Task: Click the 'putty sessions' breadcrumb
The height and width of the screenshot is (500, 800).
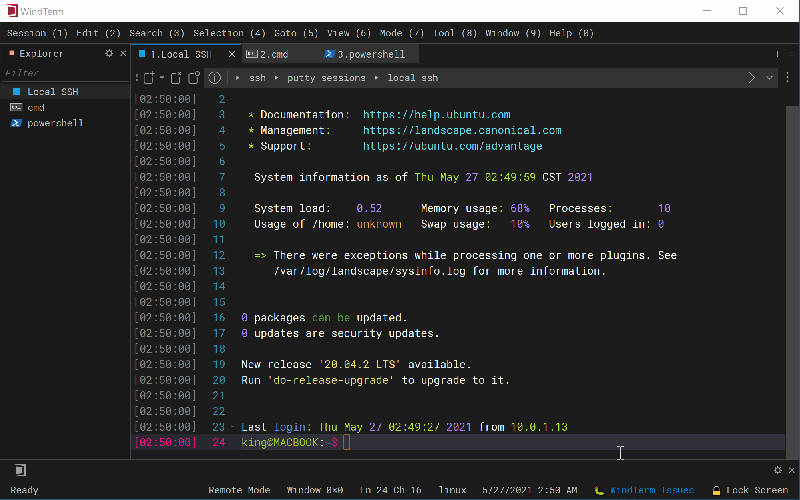Action: click(x=326, y=78)
